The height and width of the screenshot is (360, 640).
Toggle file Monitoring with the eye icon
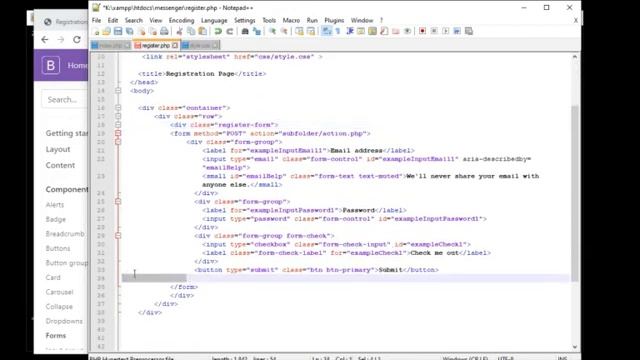pyautogui.click(x=407, y=31)
